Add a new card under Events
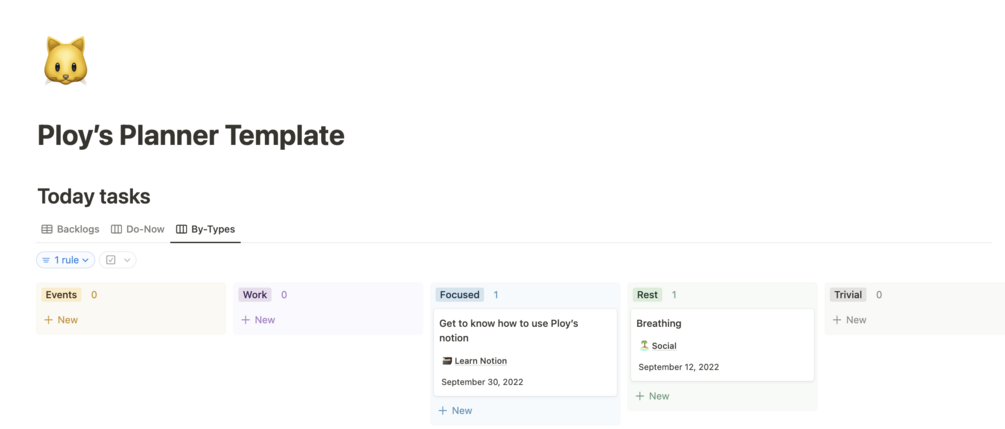Image resolution: width=1005 pixels, height=429 pixels. (61, 320)
